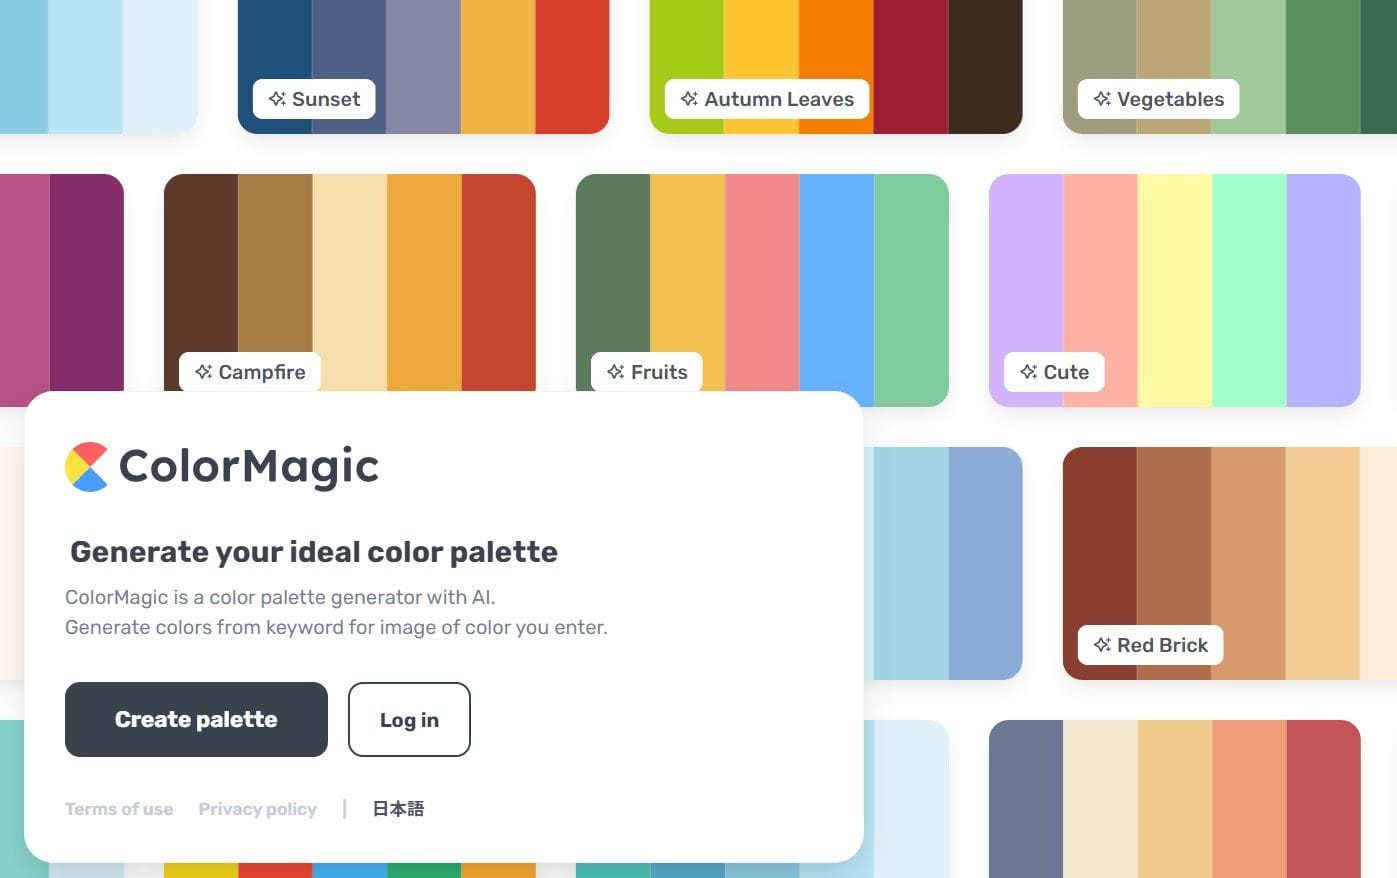
Task: Click the sparkle icon on Red Brick label
Action: 1102,645
